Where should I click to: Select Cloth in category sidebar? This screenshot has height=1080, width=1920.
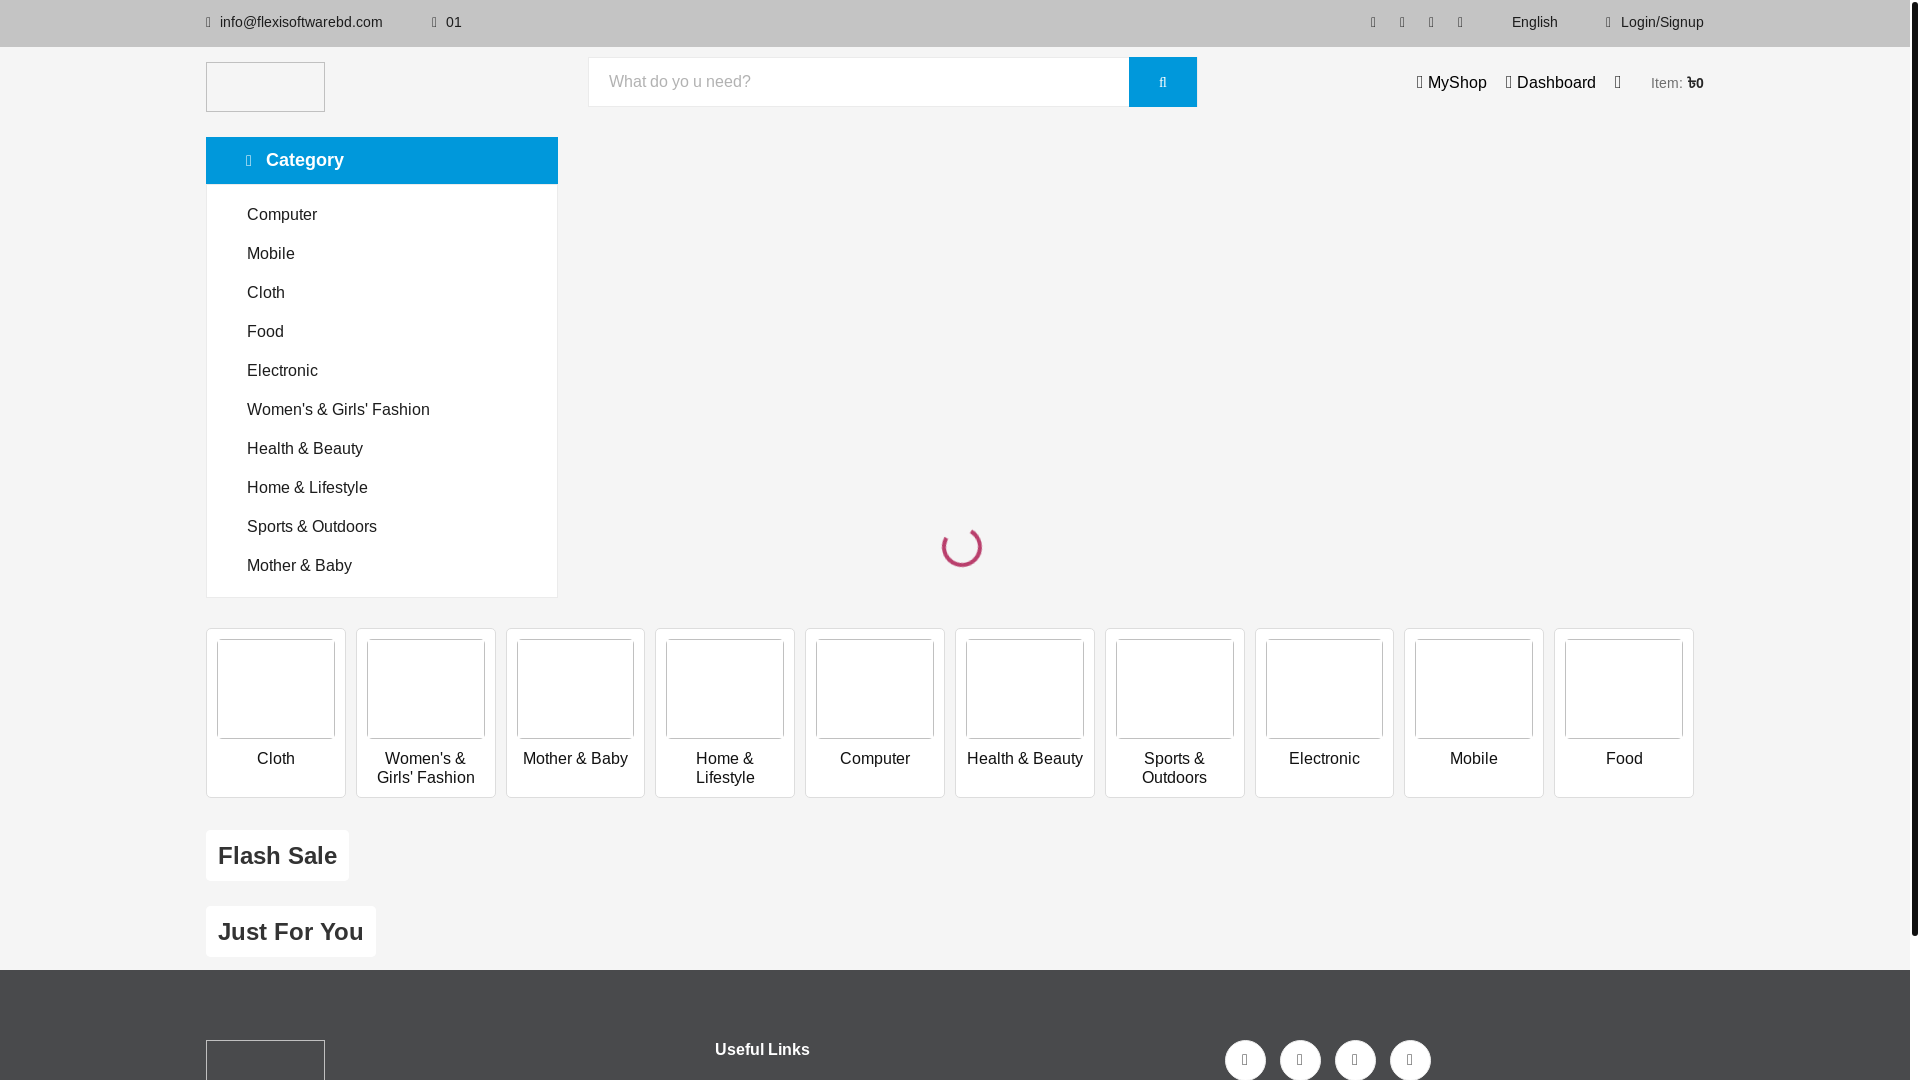[266, 293]
